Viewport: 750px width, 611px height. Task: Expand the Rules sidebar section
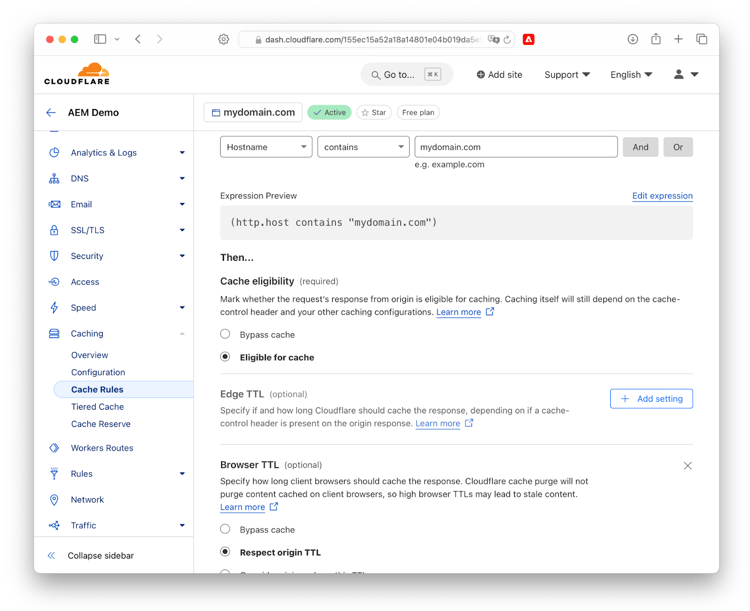(182, 474)
